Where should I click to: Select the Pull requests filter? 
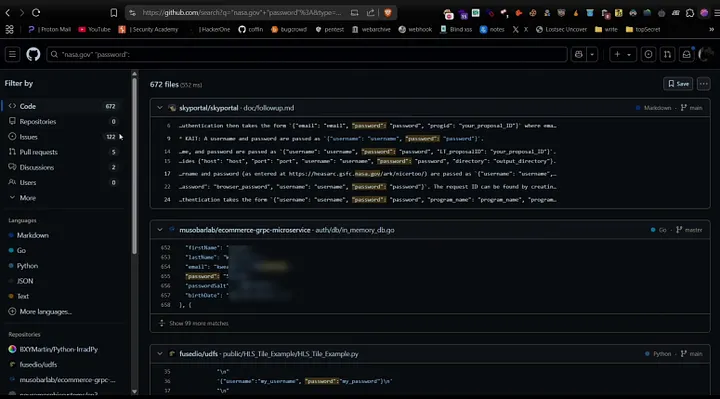pyautogui.click(x=62, y=152)
